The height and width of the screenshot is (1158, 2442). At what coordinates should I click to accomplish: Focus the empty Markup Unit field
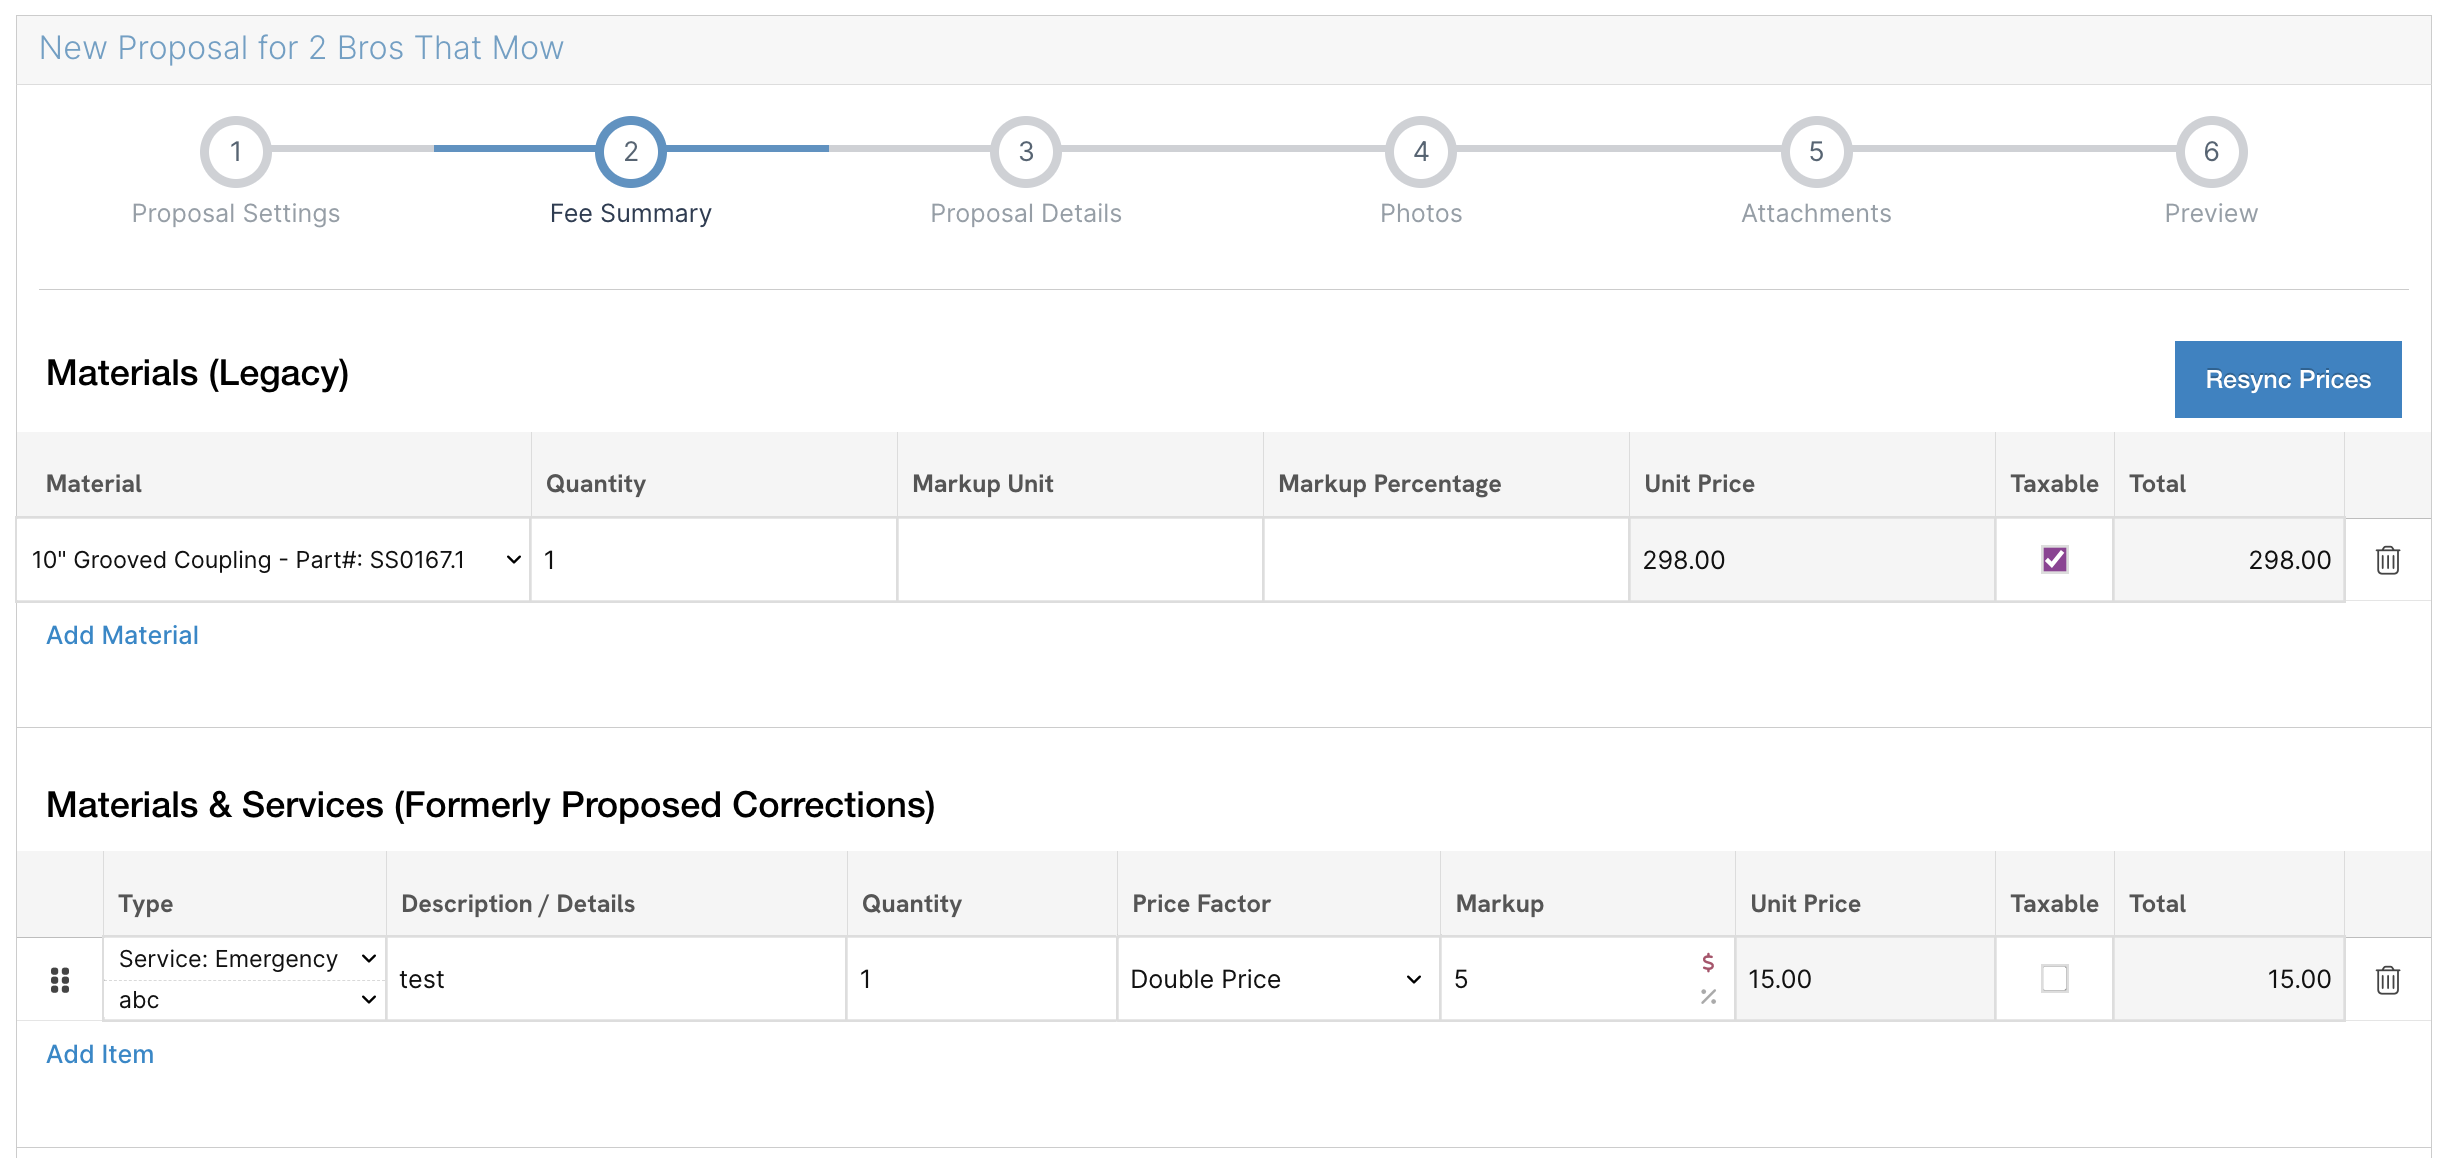click(1080, 560)
